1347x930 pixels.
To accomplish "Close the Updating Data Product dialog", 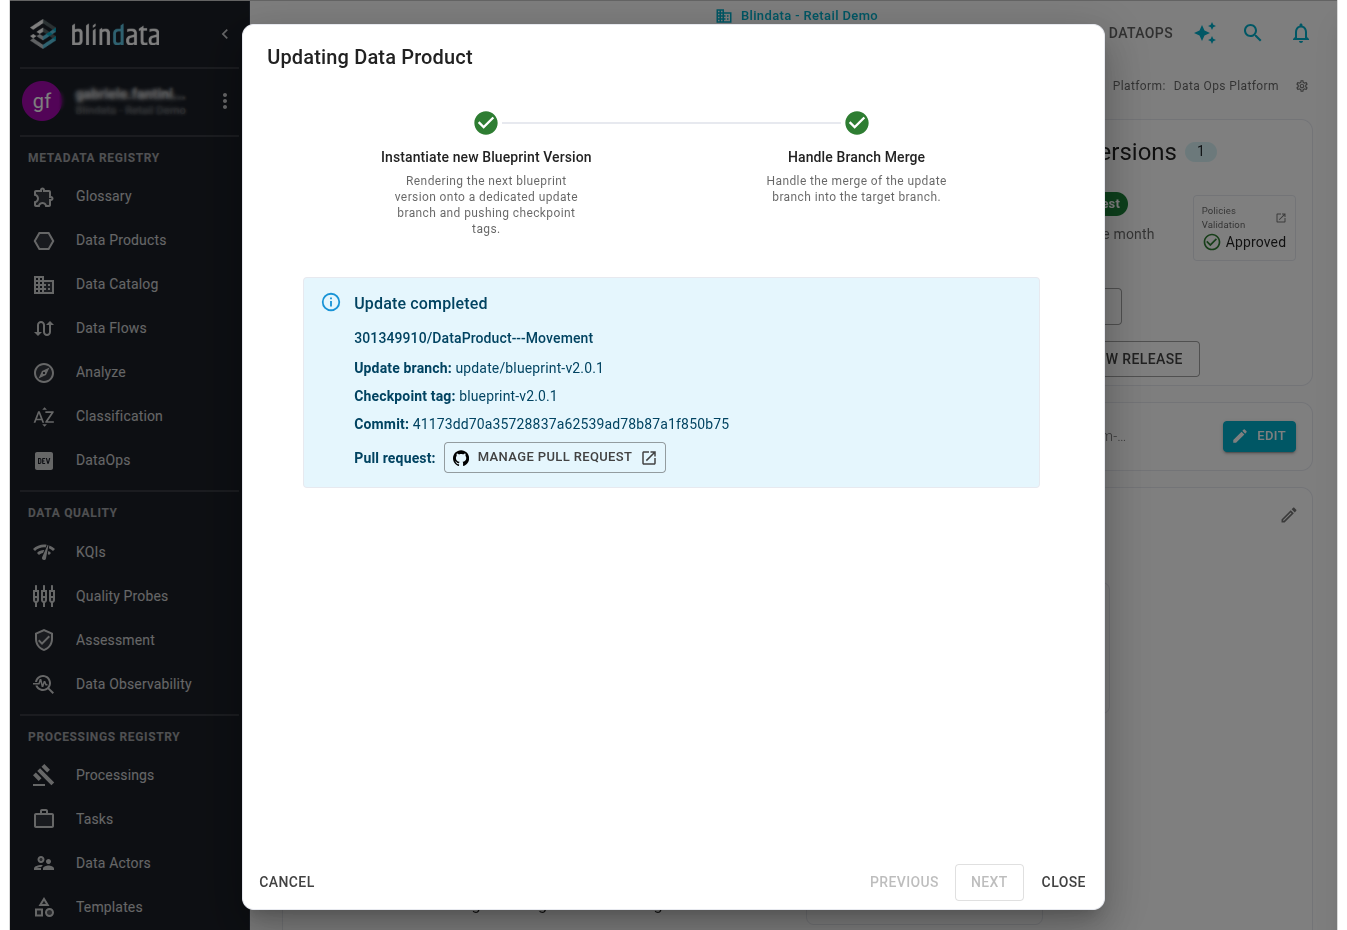I will click(x=1063, y=882).
